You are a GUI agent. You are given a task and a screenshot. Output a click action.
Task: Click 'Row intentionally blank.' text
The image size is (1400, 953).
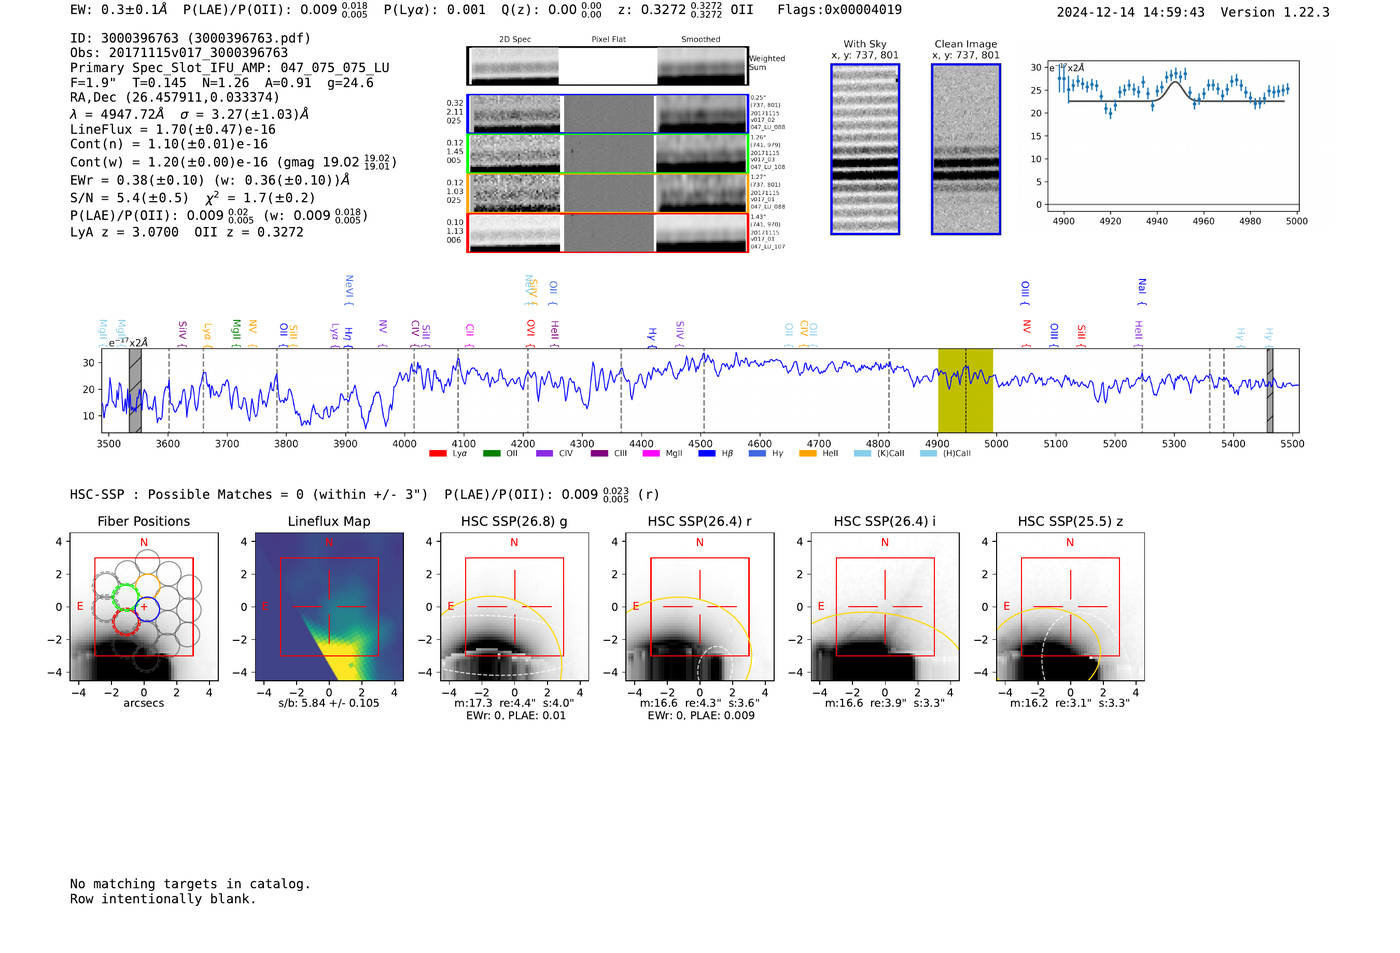click(163, 899)
